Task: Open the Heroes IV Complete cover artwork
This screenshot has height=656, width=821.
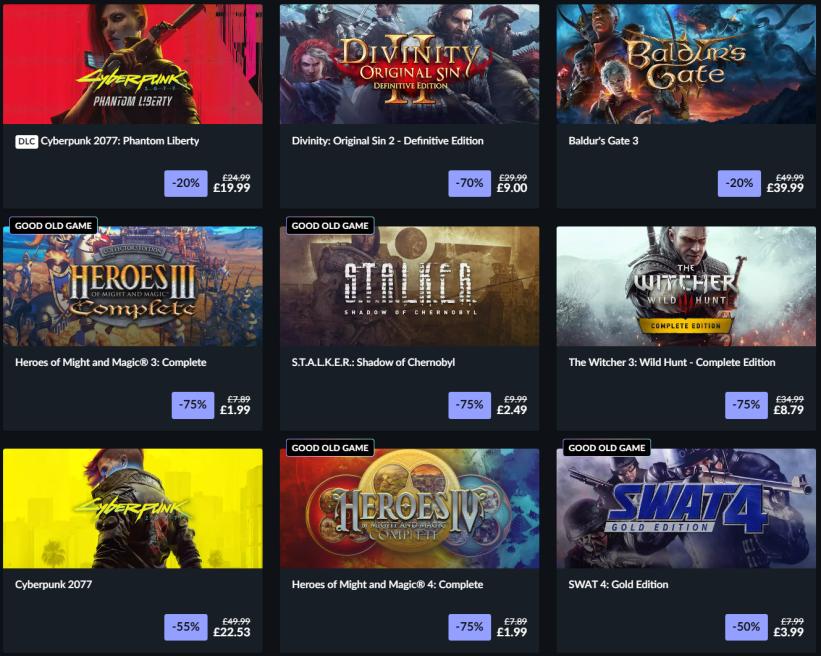Action: pos(409,508)
